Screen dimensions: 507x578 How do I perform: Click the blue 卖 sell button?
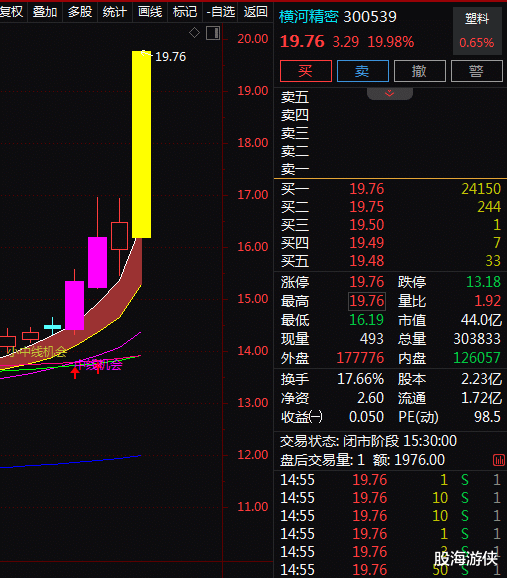363,71
